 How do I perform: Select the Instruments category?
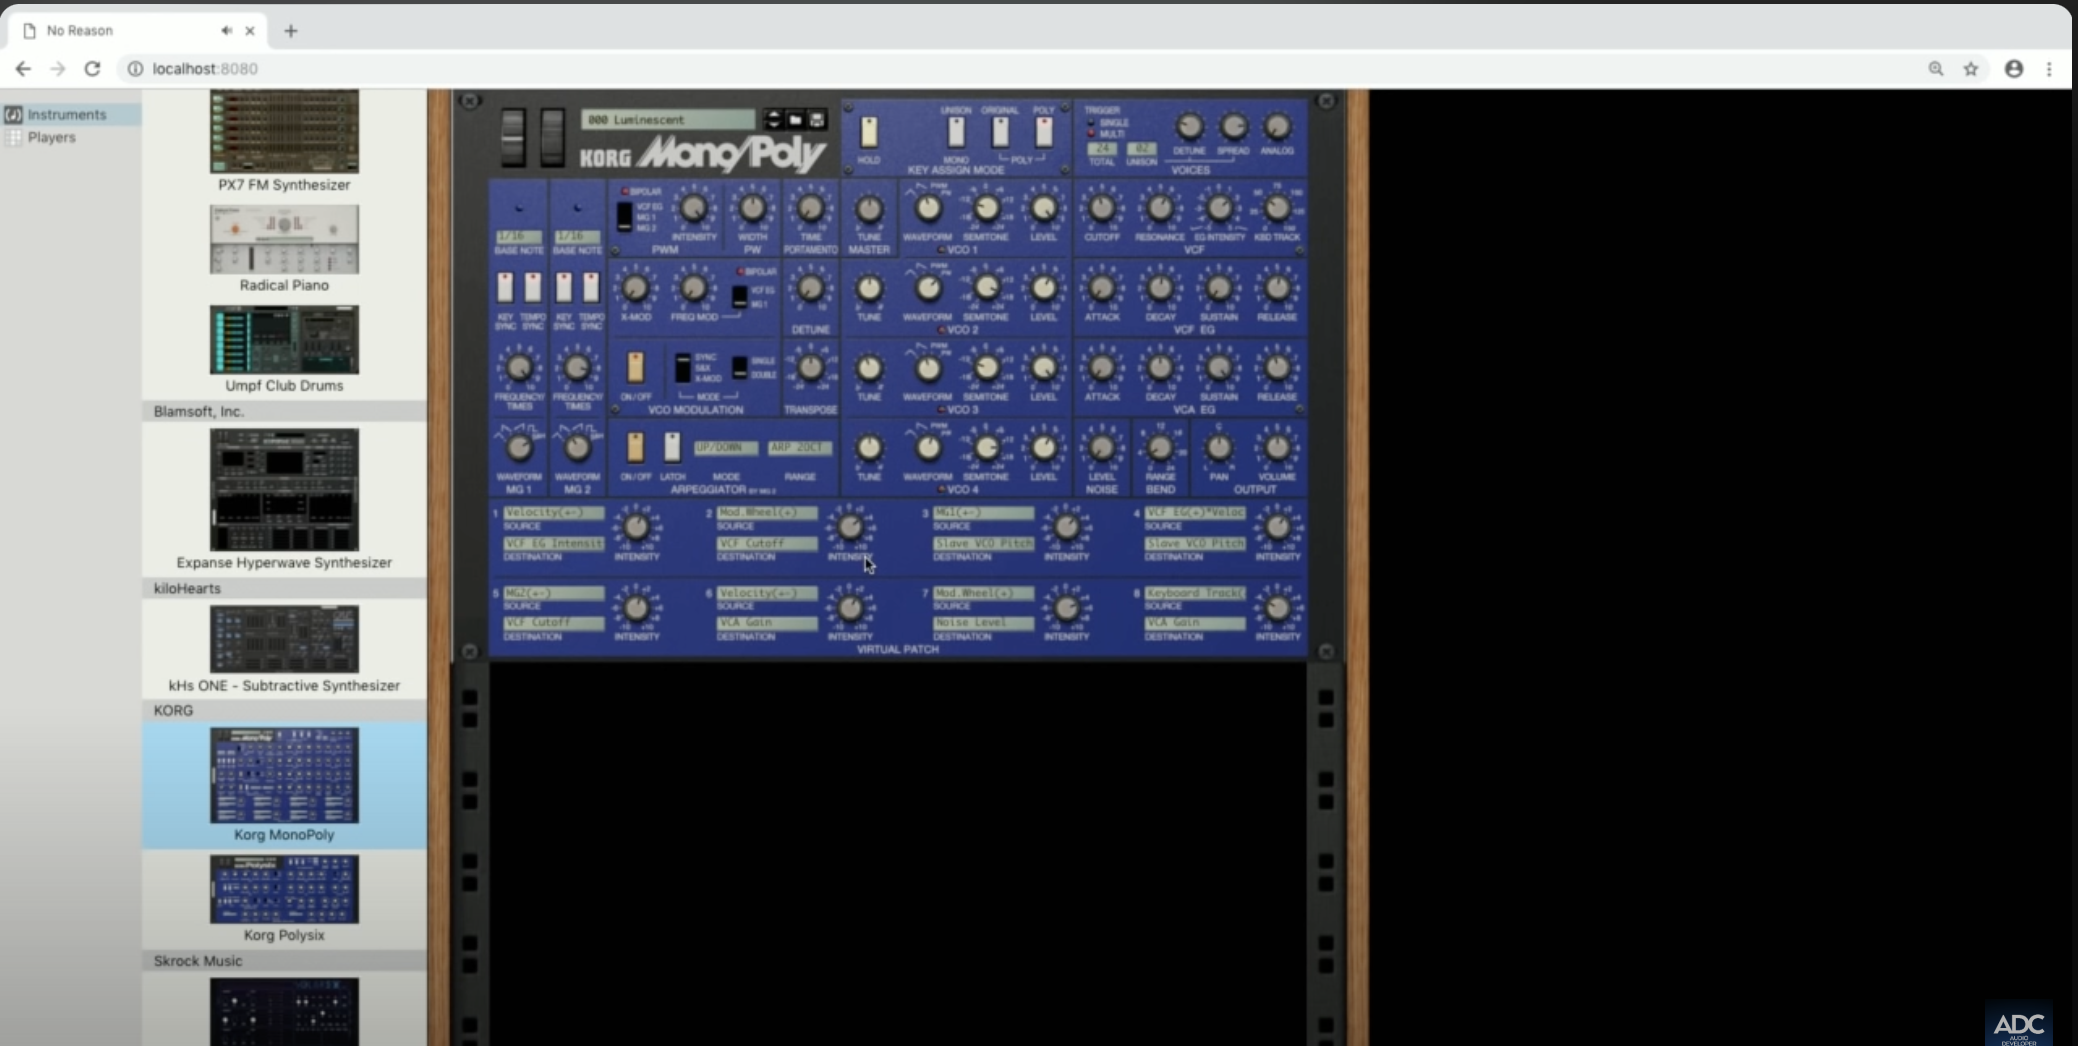pyautogui.click(x=70, y=115)
